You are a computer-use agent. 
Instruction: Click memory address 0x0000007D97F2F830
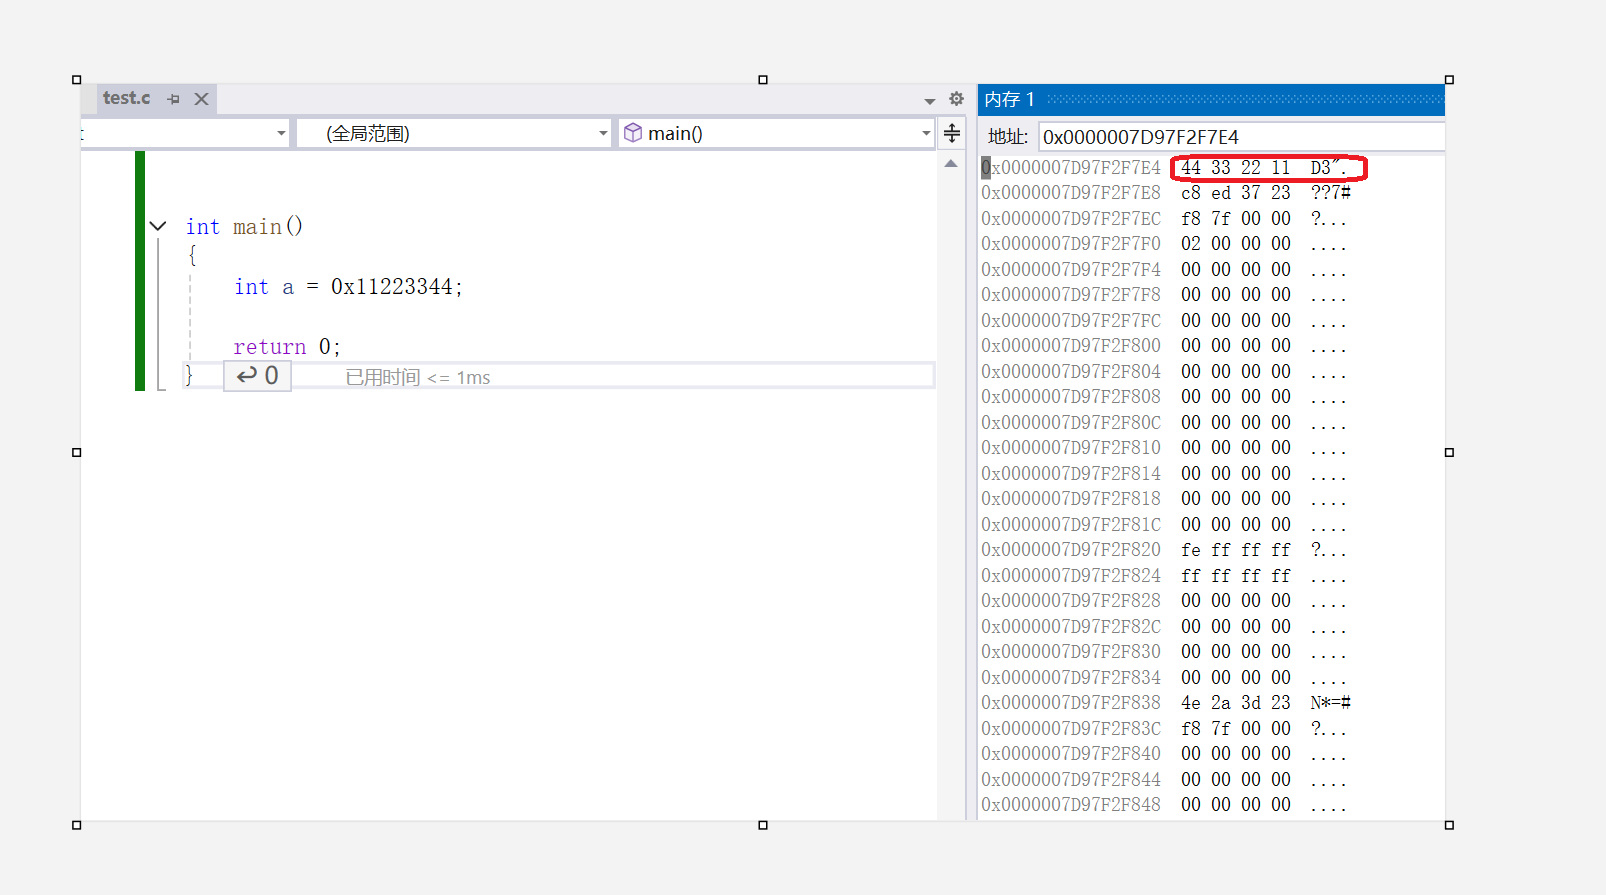pos(1071,651)
